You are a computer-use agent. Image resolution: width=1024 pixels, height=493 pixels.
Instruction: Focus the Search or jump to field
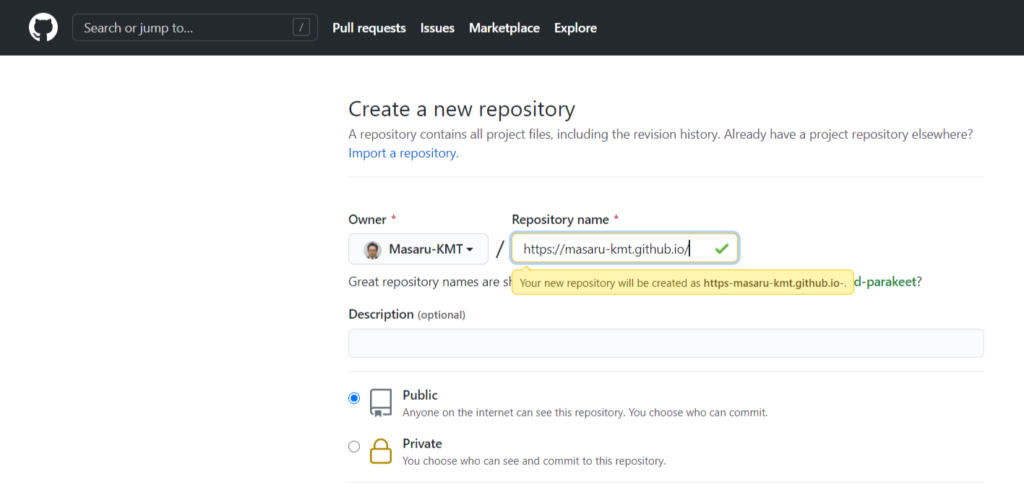click(x=180, y=28)
